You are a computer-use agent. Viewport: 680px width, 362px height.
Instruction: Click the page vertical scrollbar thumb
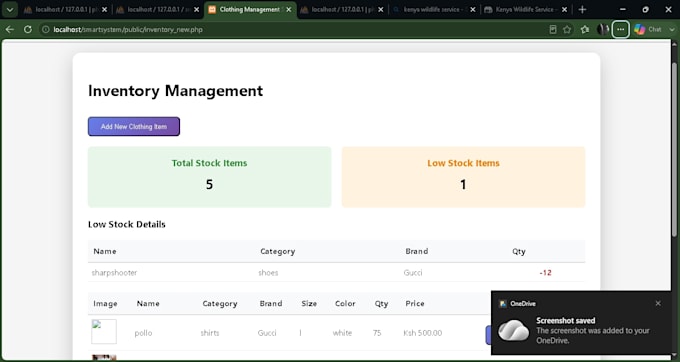[x=674, y=150]
